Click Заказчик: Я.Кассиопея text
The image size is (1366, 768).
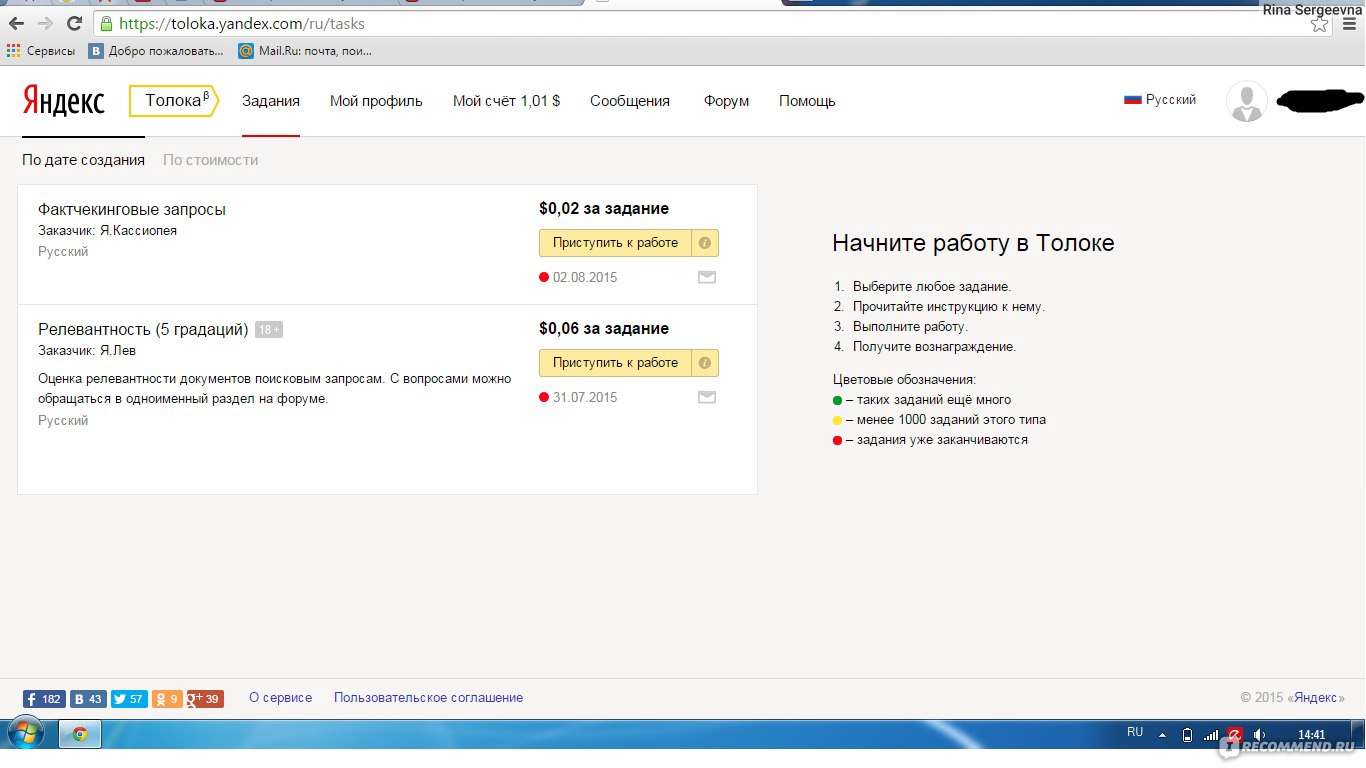107,231
